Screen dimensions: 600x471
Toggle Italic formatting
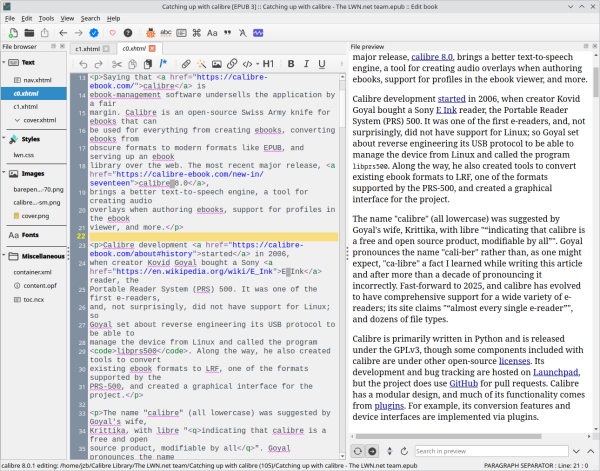coord(306,64)
